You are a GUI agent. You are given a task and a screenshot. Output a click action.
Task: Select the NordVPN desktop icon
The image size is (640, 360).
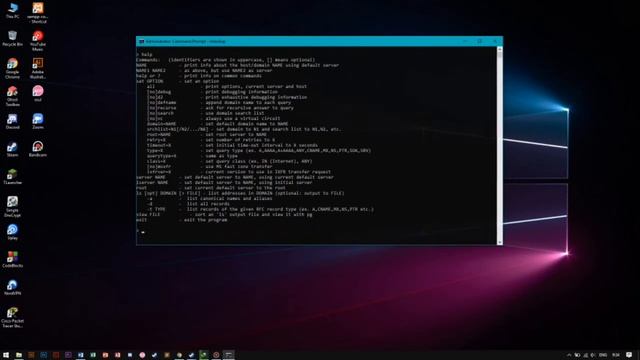(12, 287)
